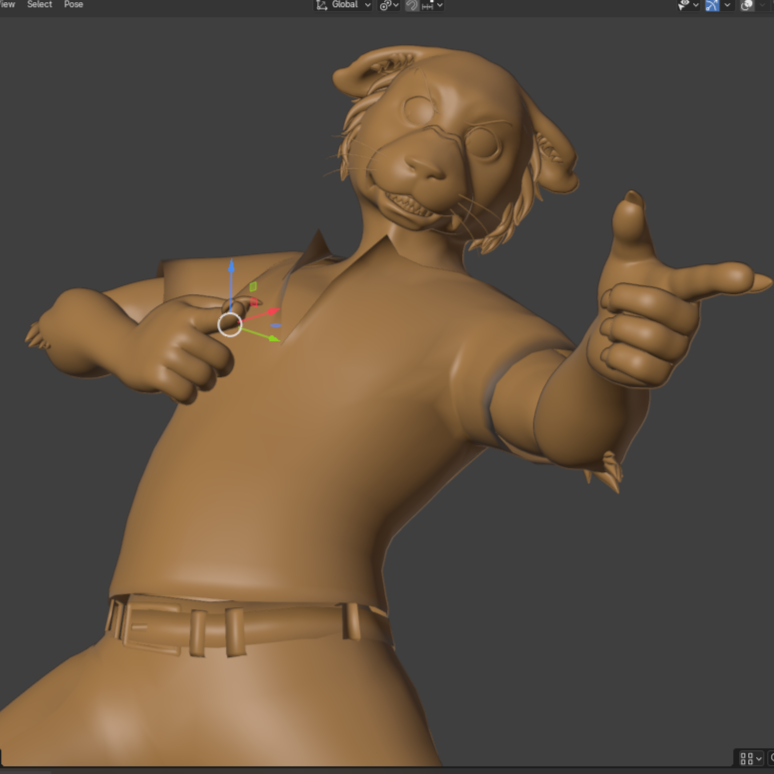
Task: Click the green plane gizmo square
Action: coord(253,286)
